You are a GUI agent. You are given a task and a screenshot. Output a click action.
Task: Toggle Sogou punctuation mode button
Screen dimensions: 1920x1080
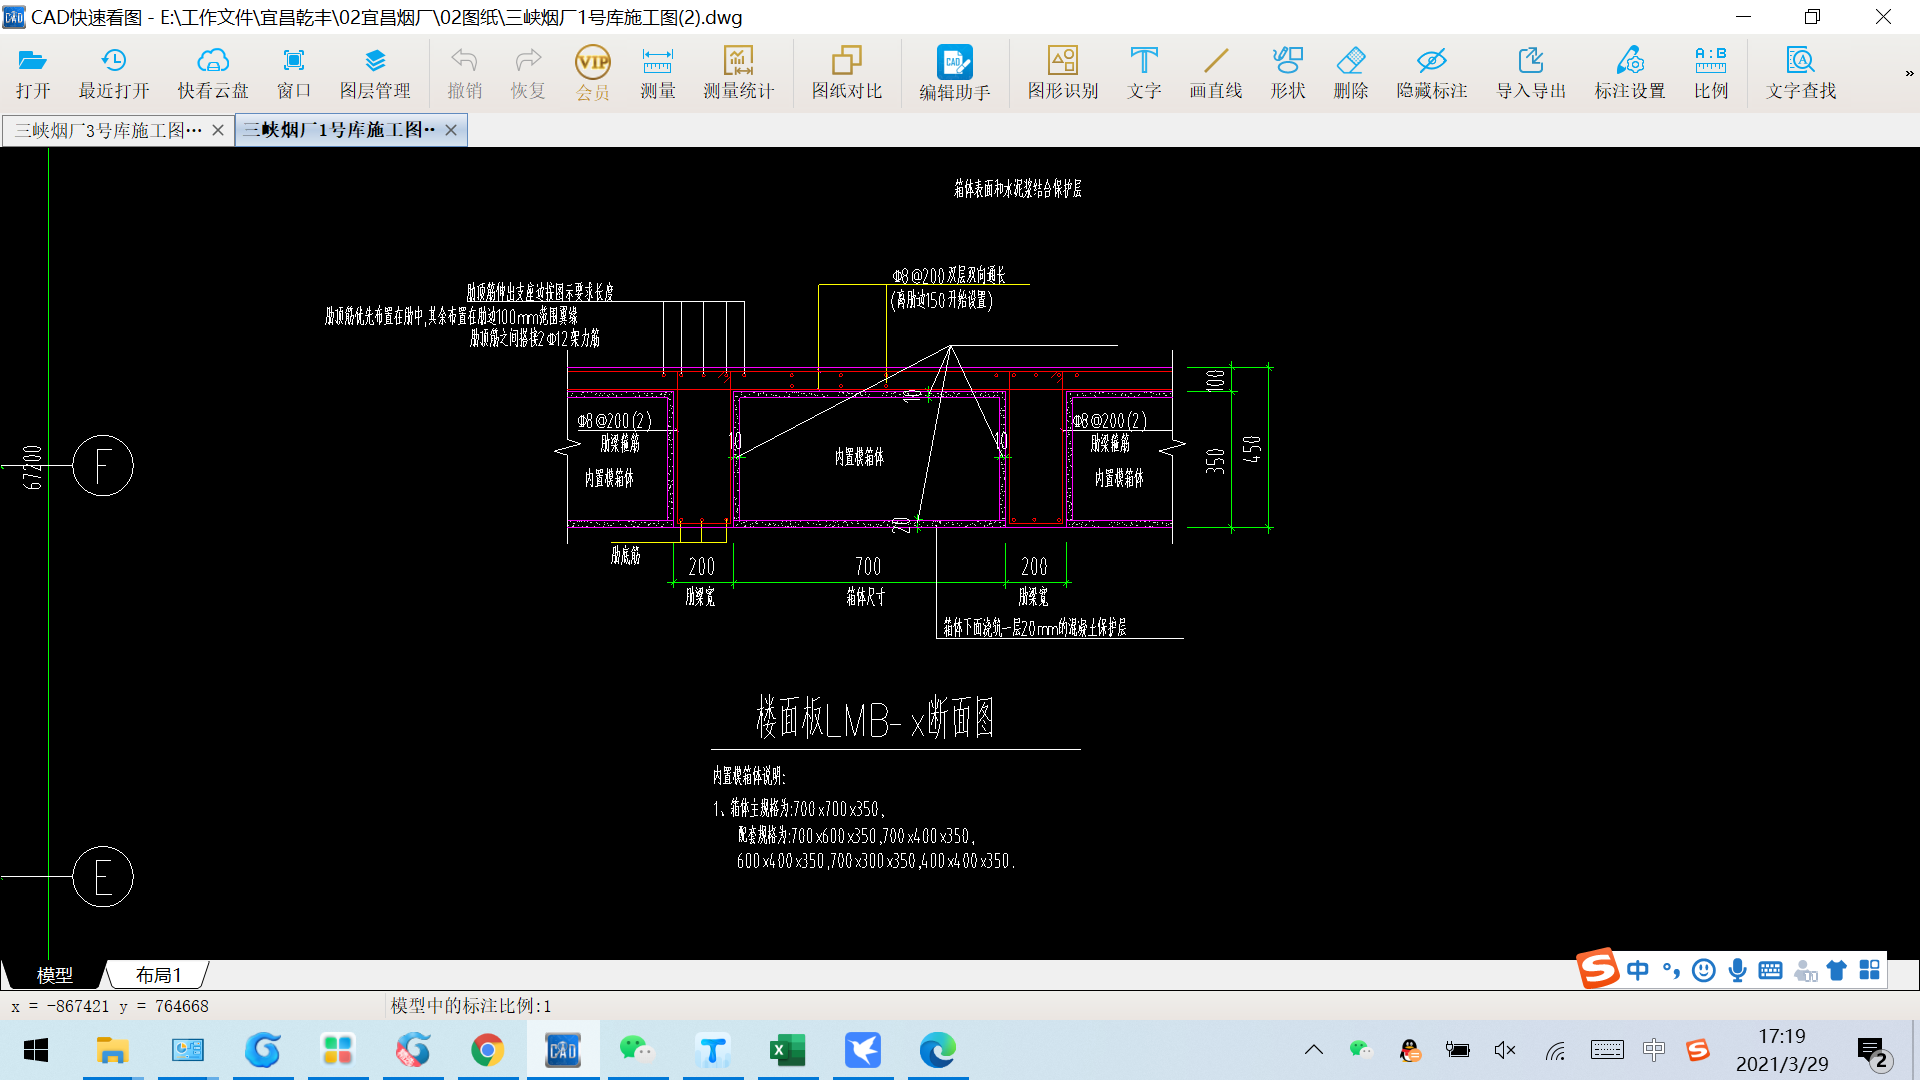(x=1670, y=970)
